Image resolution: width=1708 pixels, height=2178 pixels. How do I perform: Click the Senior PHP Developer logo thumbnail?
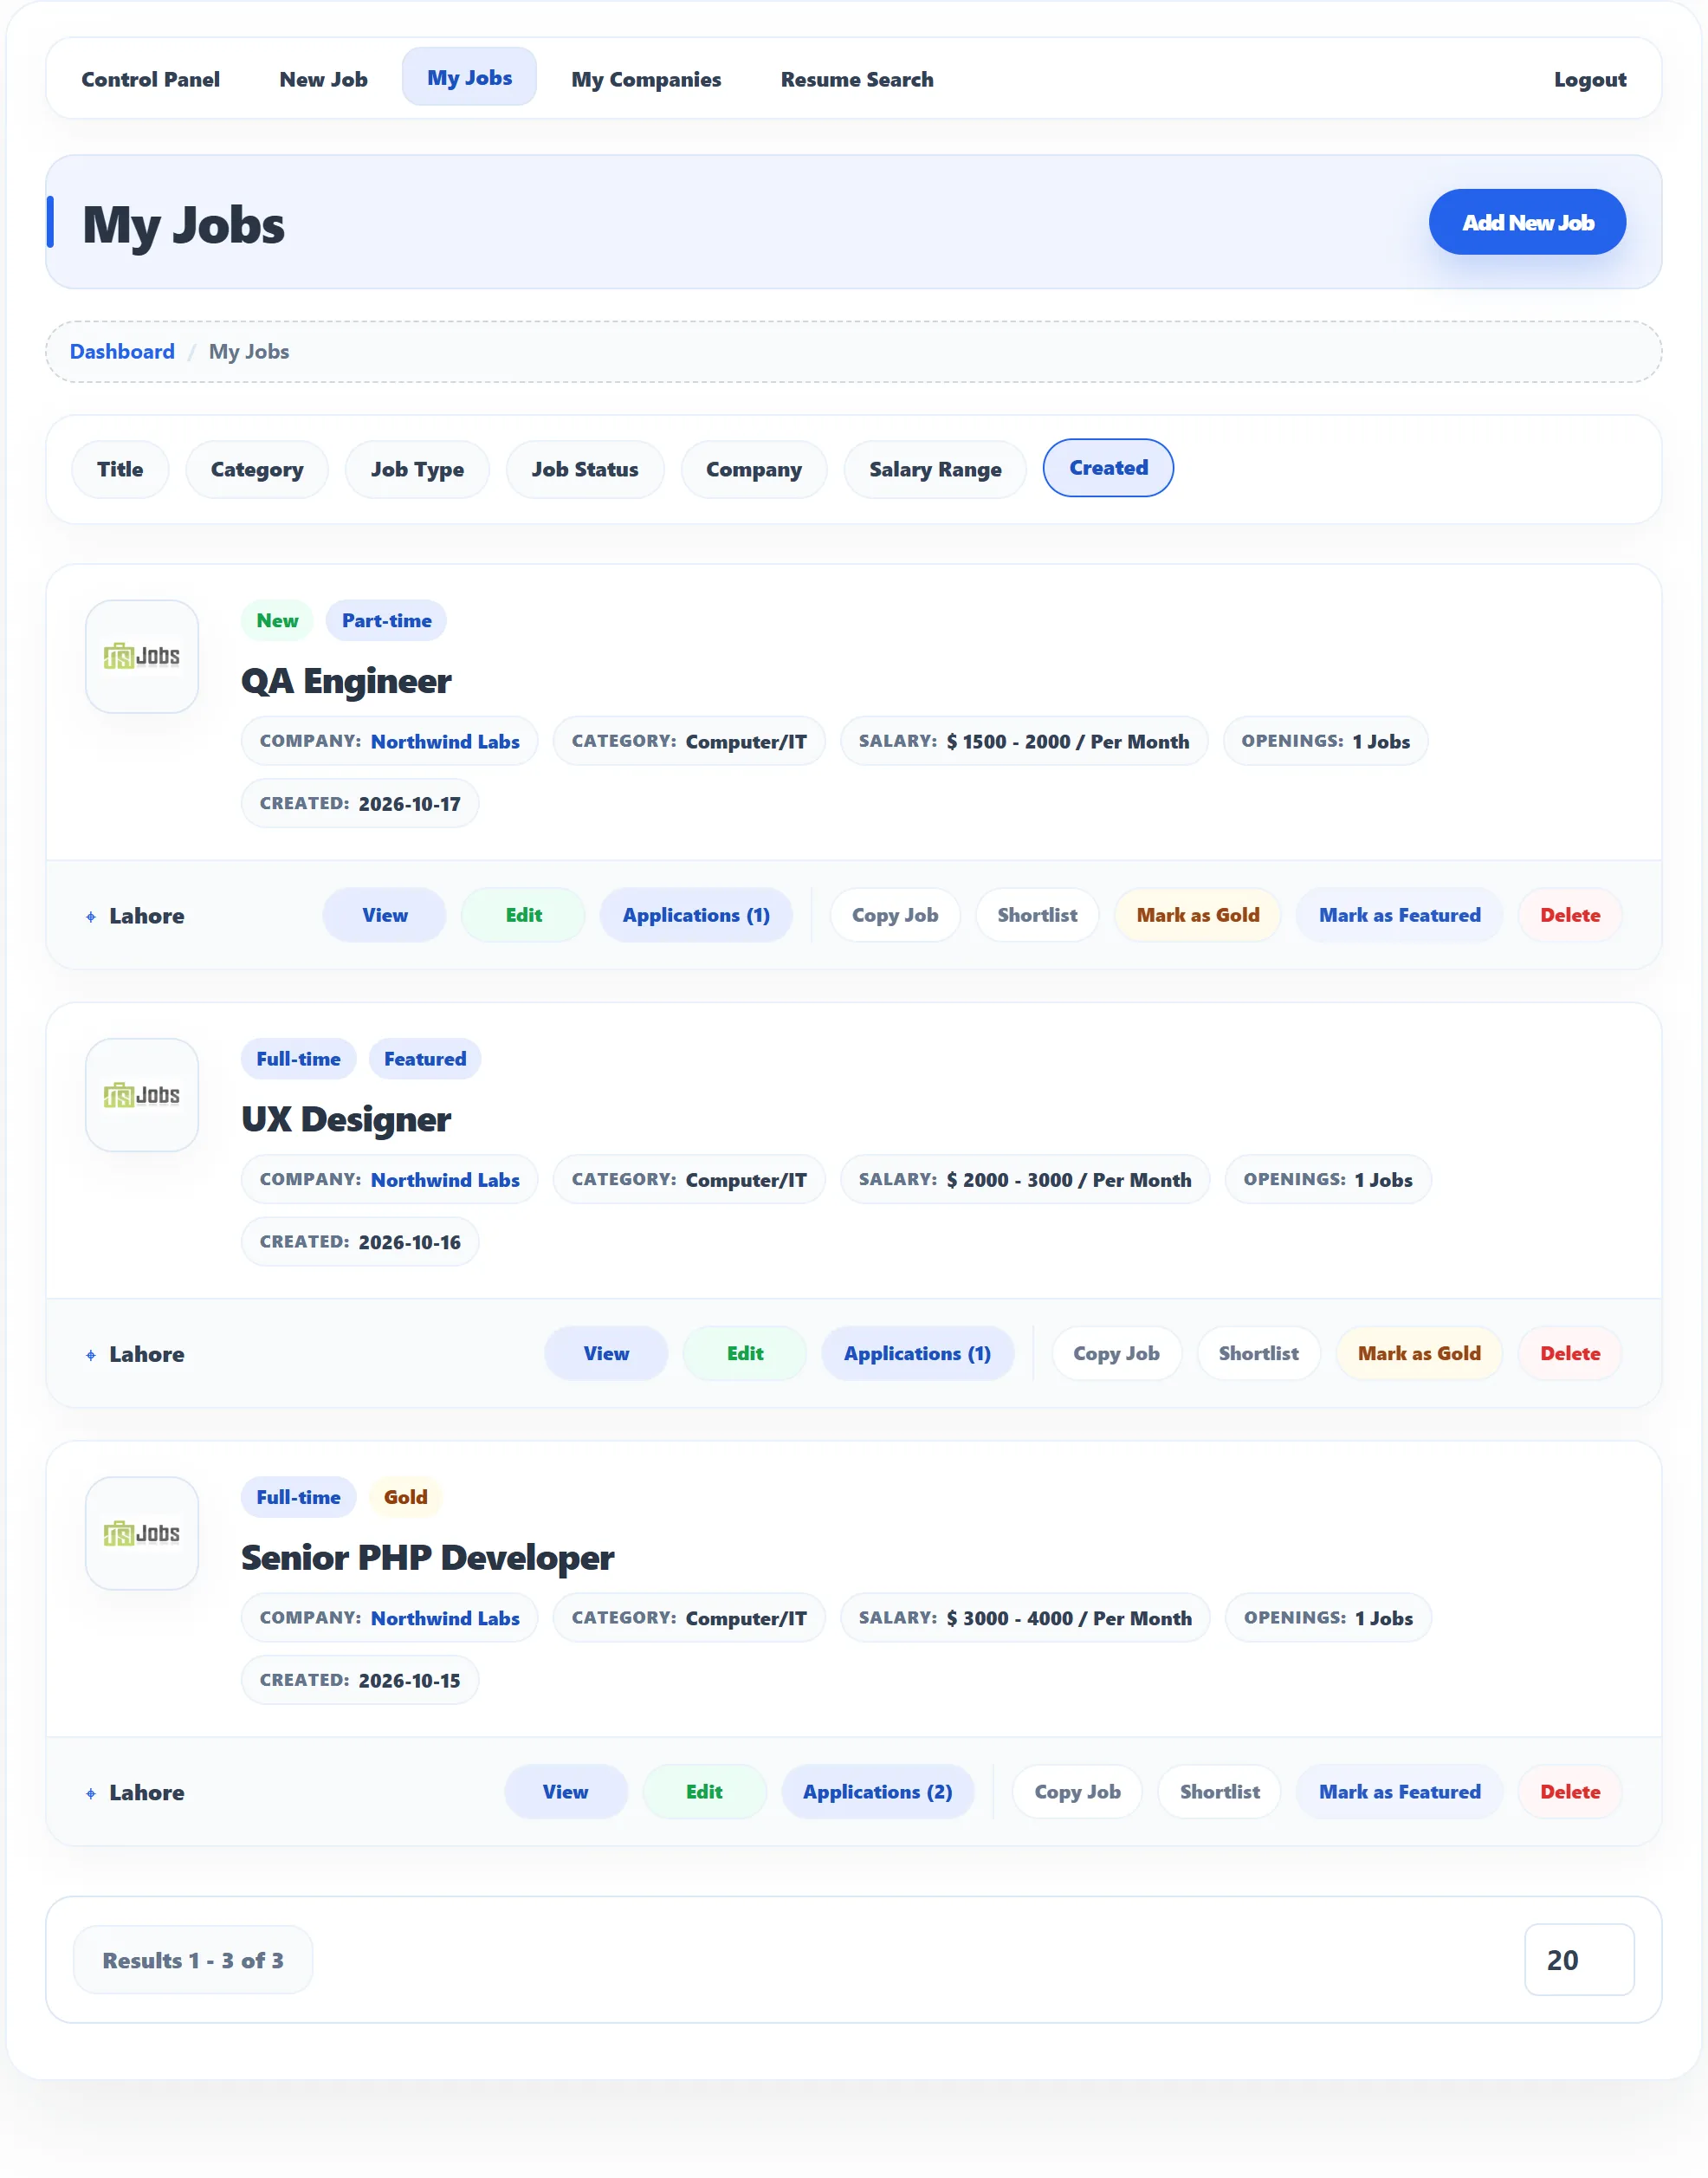click(142, 1533)
